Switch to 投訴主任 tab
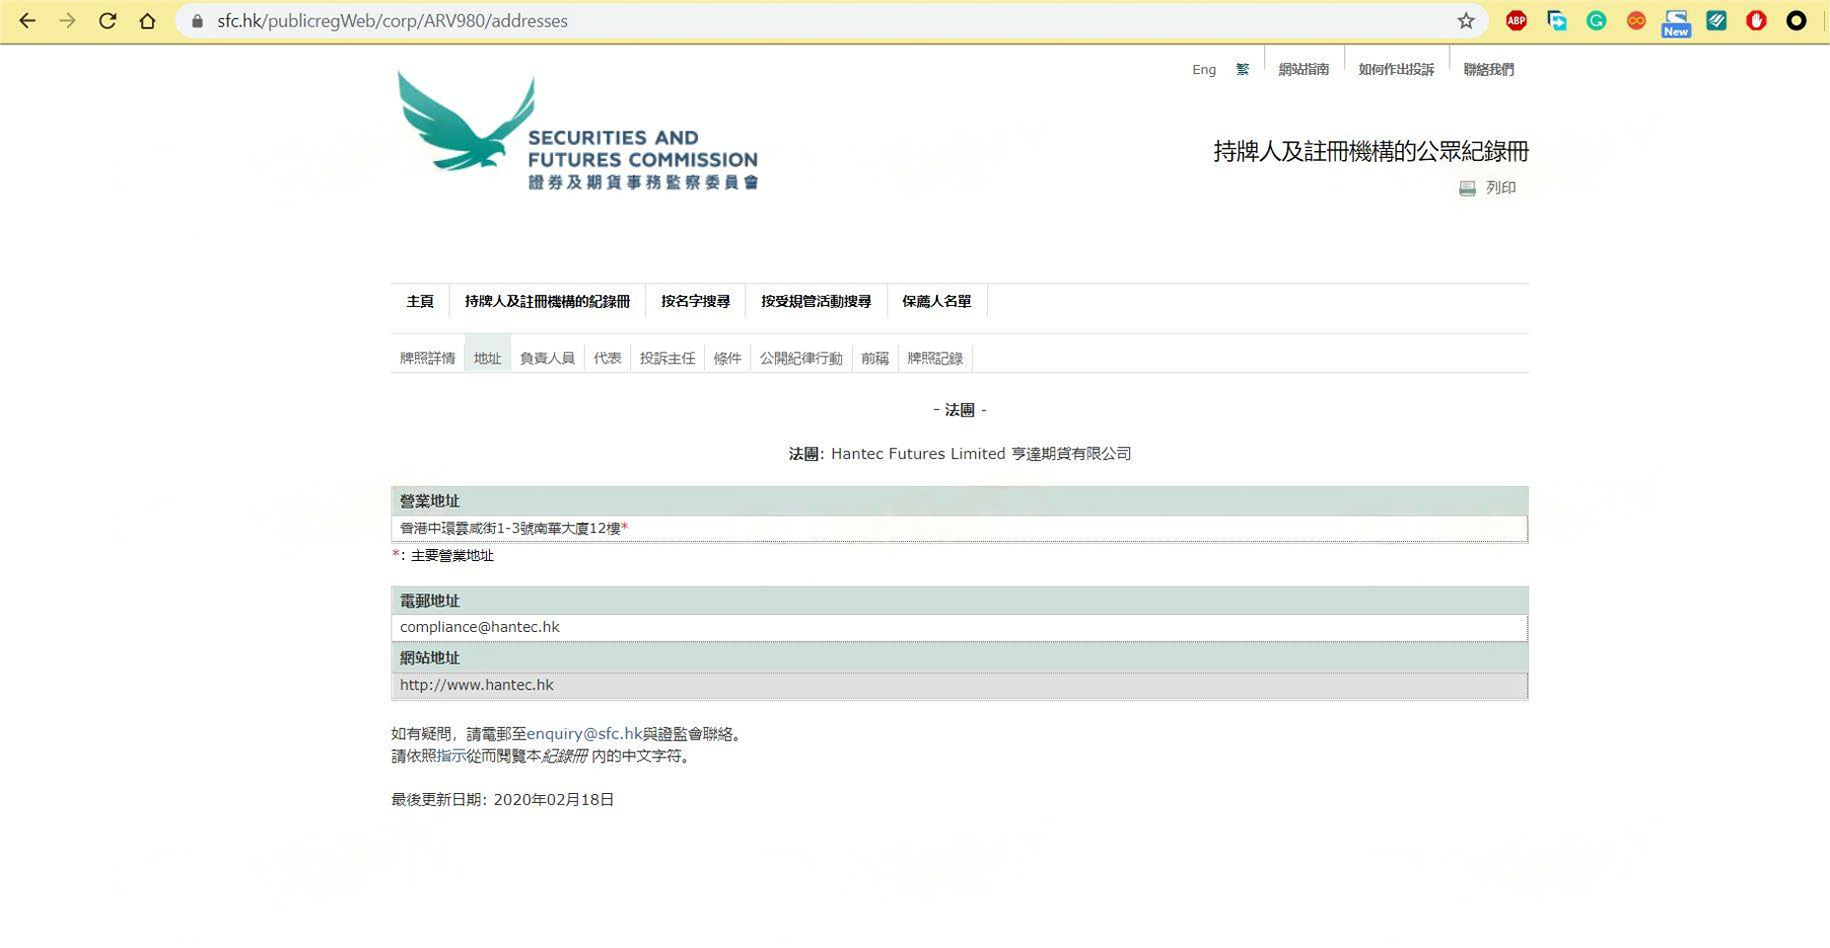1830x948 pixels. [667, 358]
